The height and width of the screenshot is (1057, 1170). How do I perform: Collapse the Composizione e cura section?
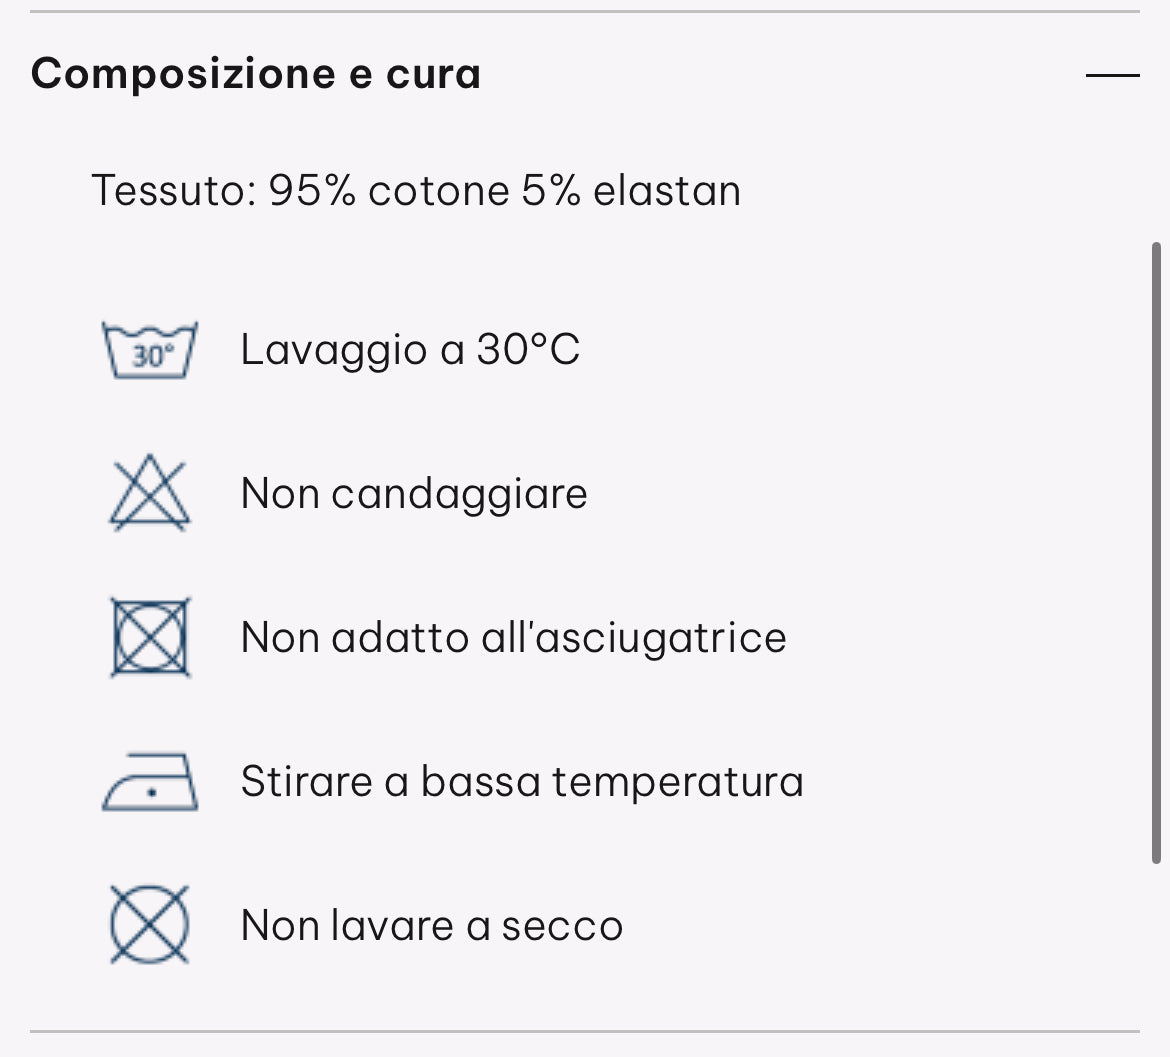(x=1112, y=75)
